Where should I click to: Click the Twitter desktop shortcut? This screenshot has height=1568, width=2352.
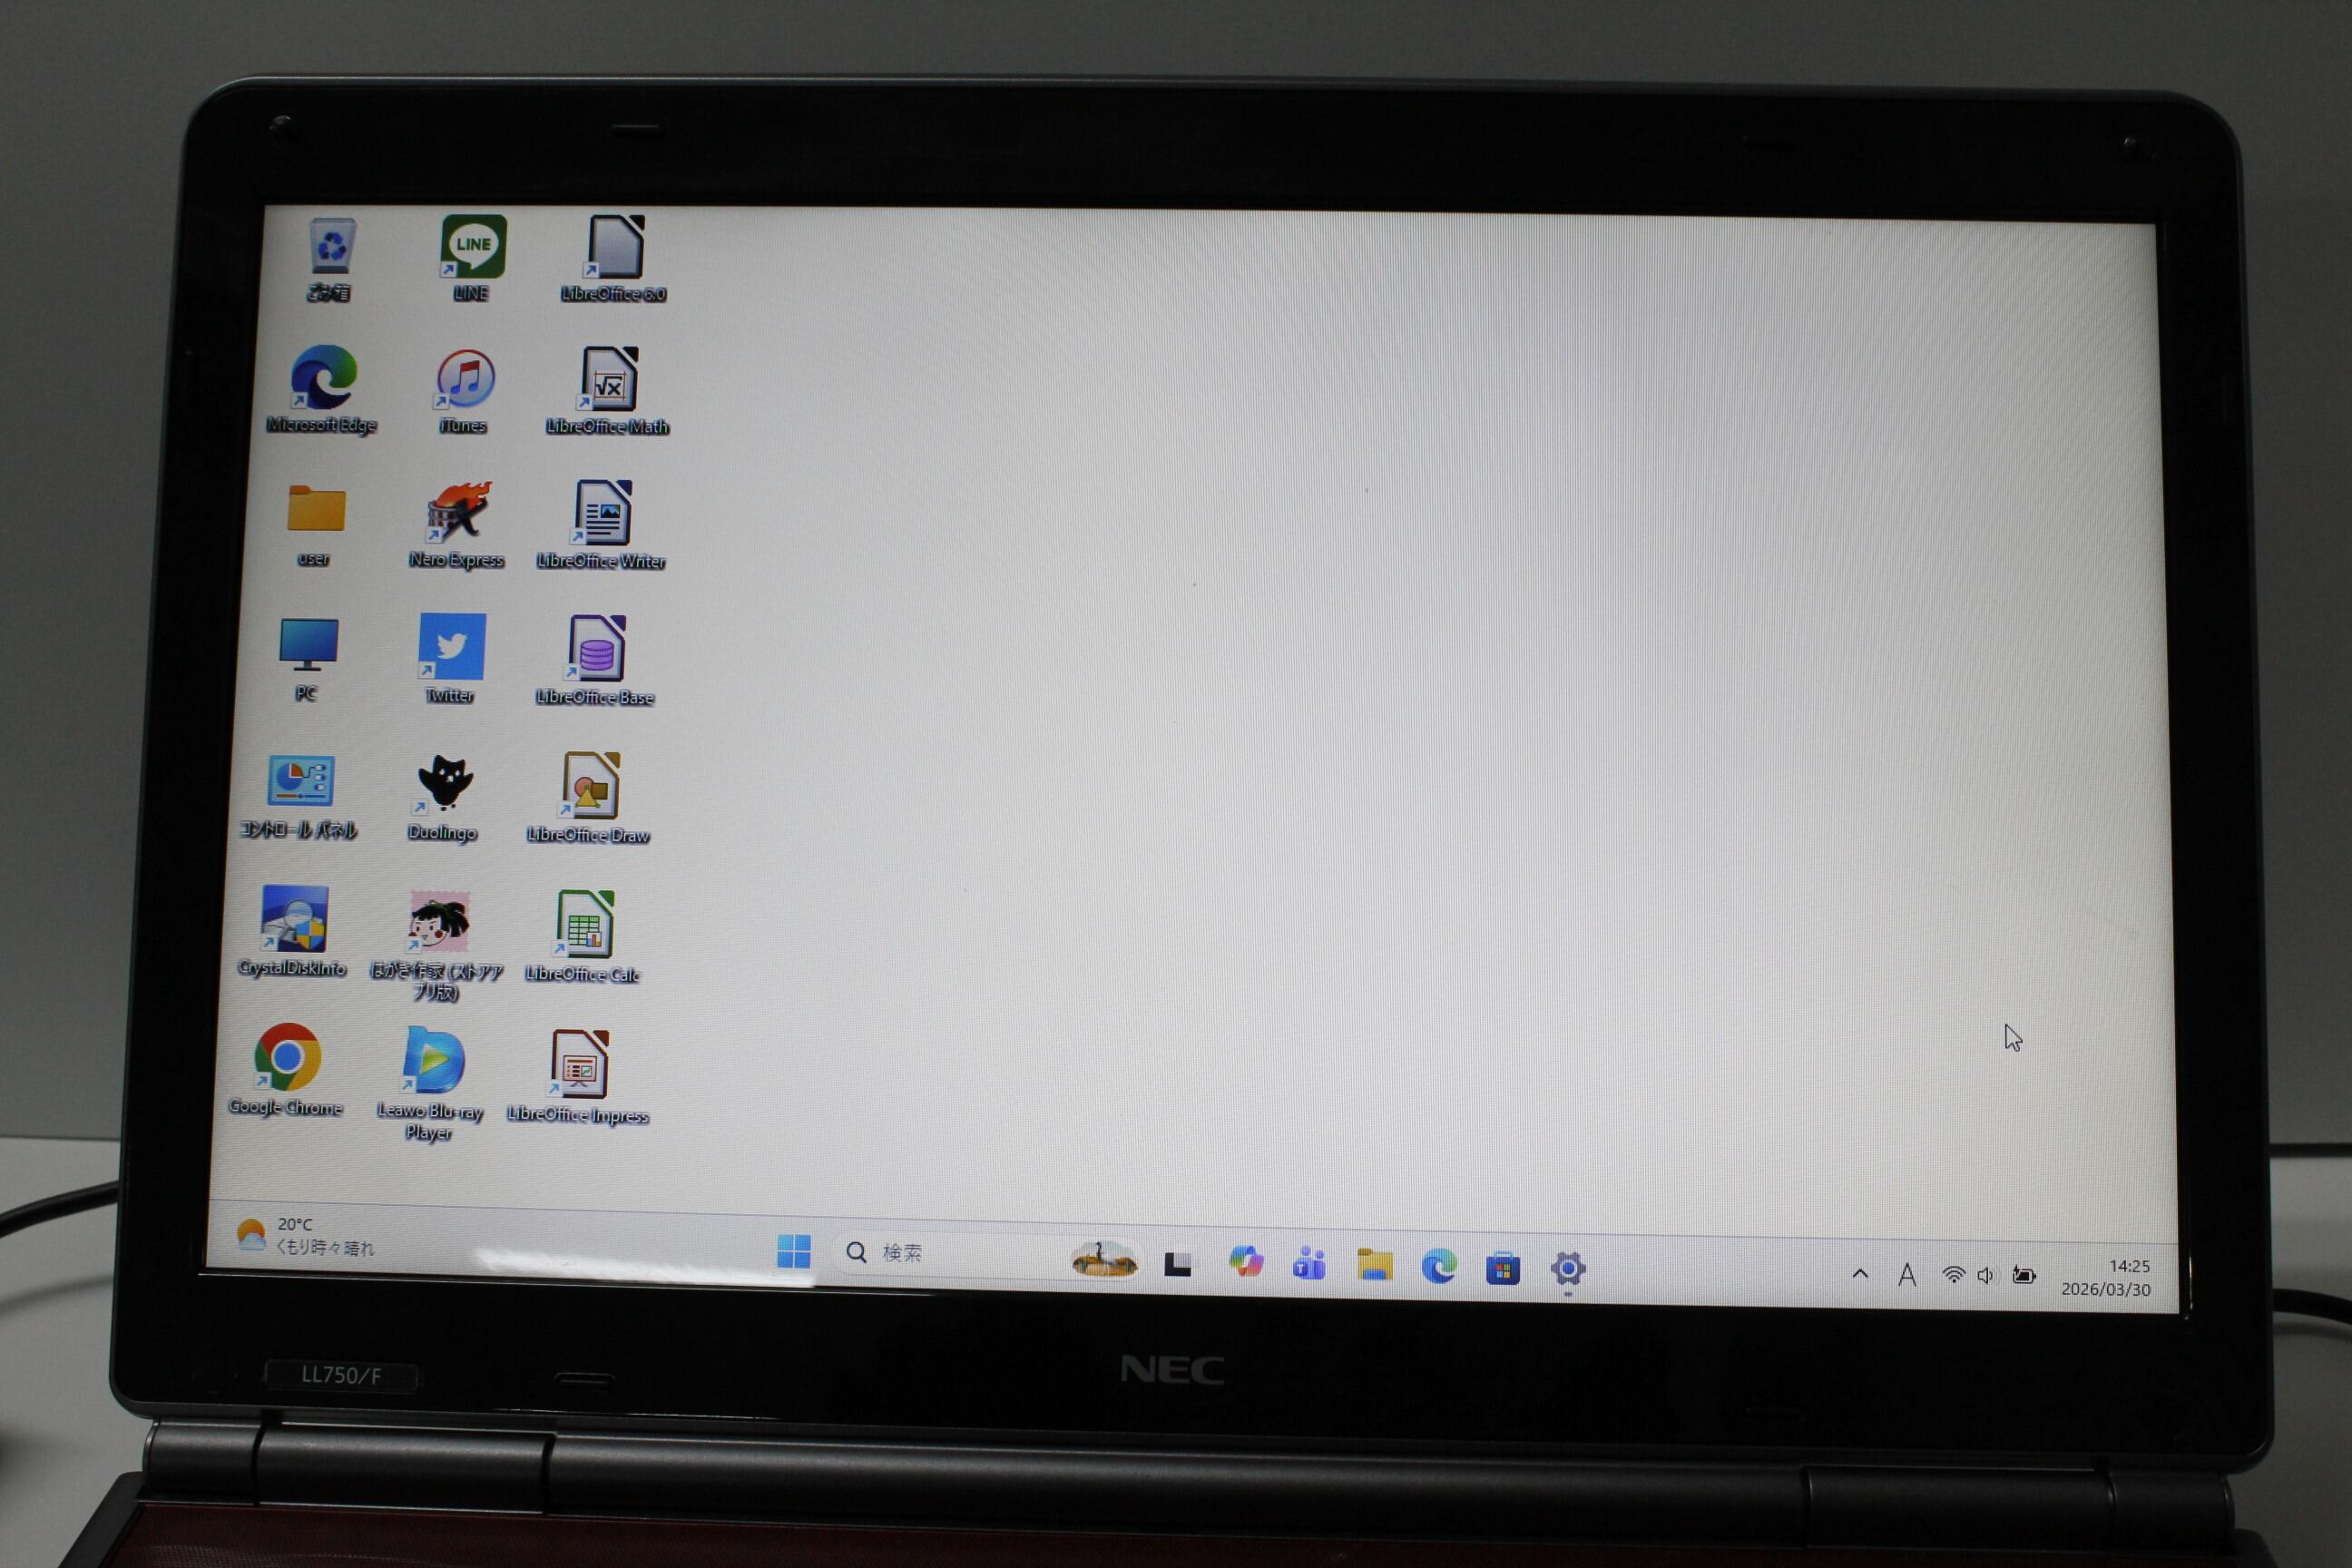[x=452, y=647]
